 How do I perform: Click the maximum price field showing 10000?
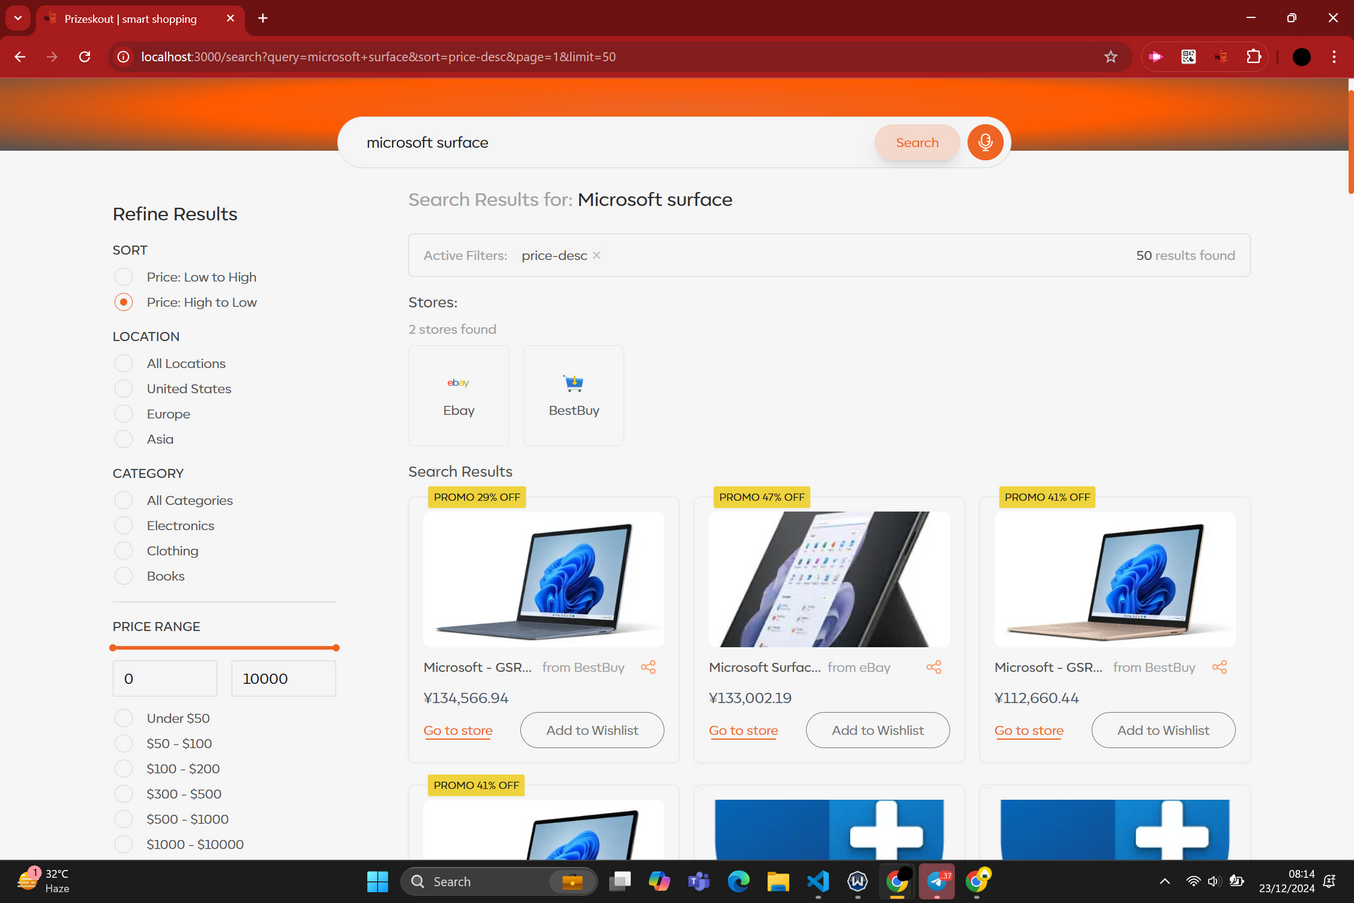click(284, 678)
